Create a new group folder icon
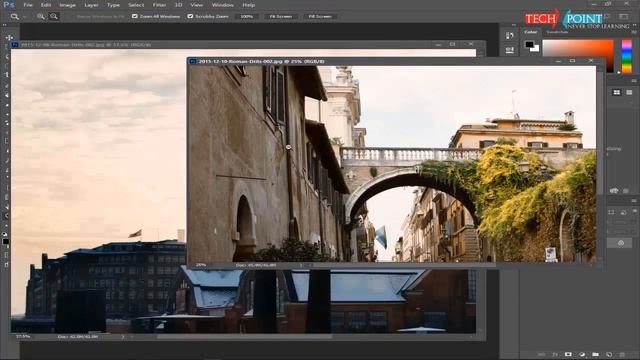640x360 pixels. (x=596, y=355)
